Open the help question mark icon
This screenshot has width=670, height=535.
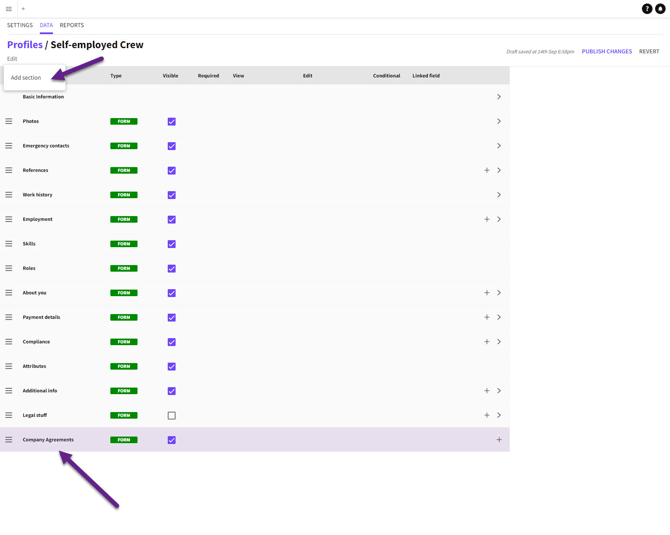click(x=647, y=9)
